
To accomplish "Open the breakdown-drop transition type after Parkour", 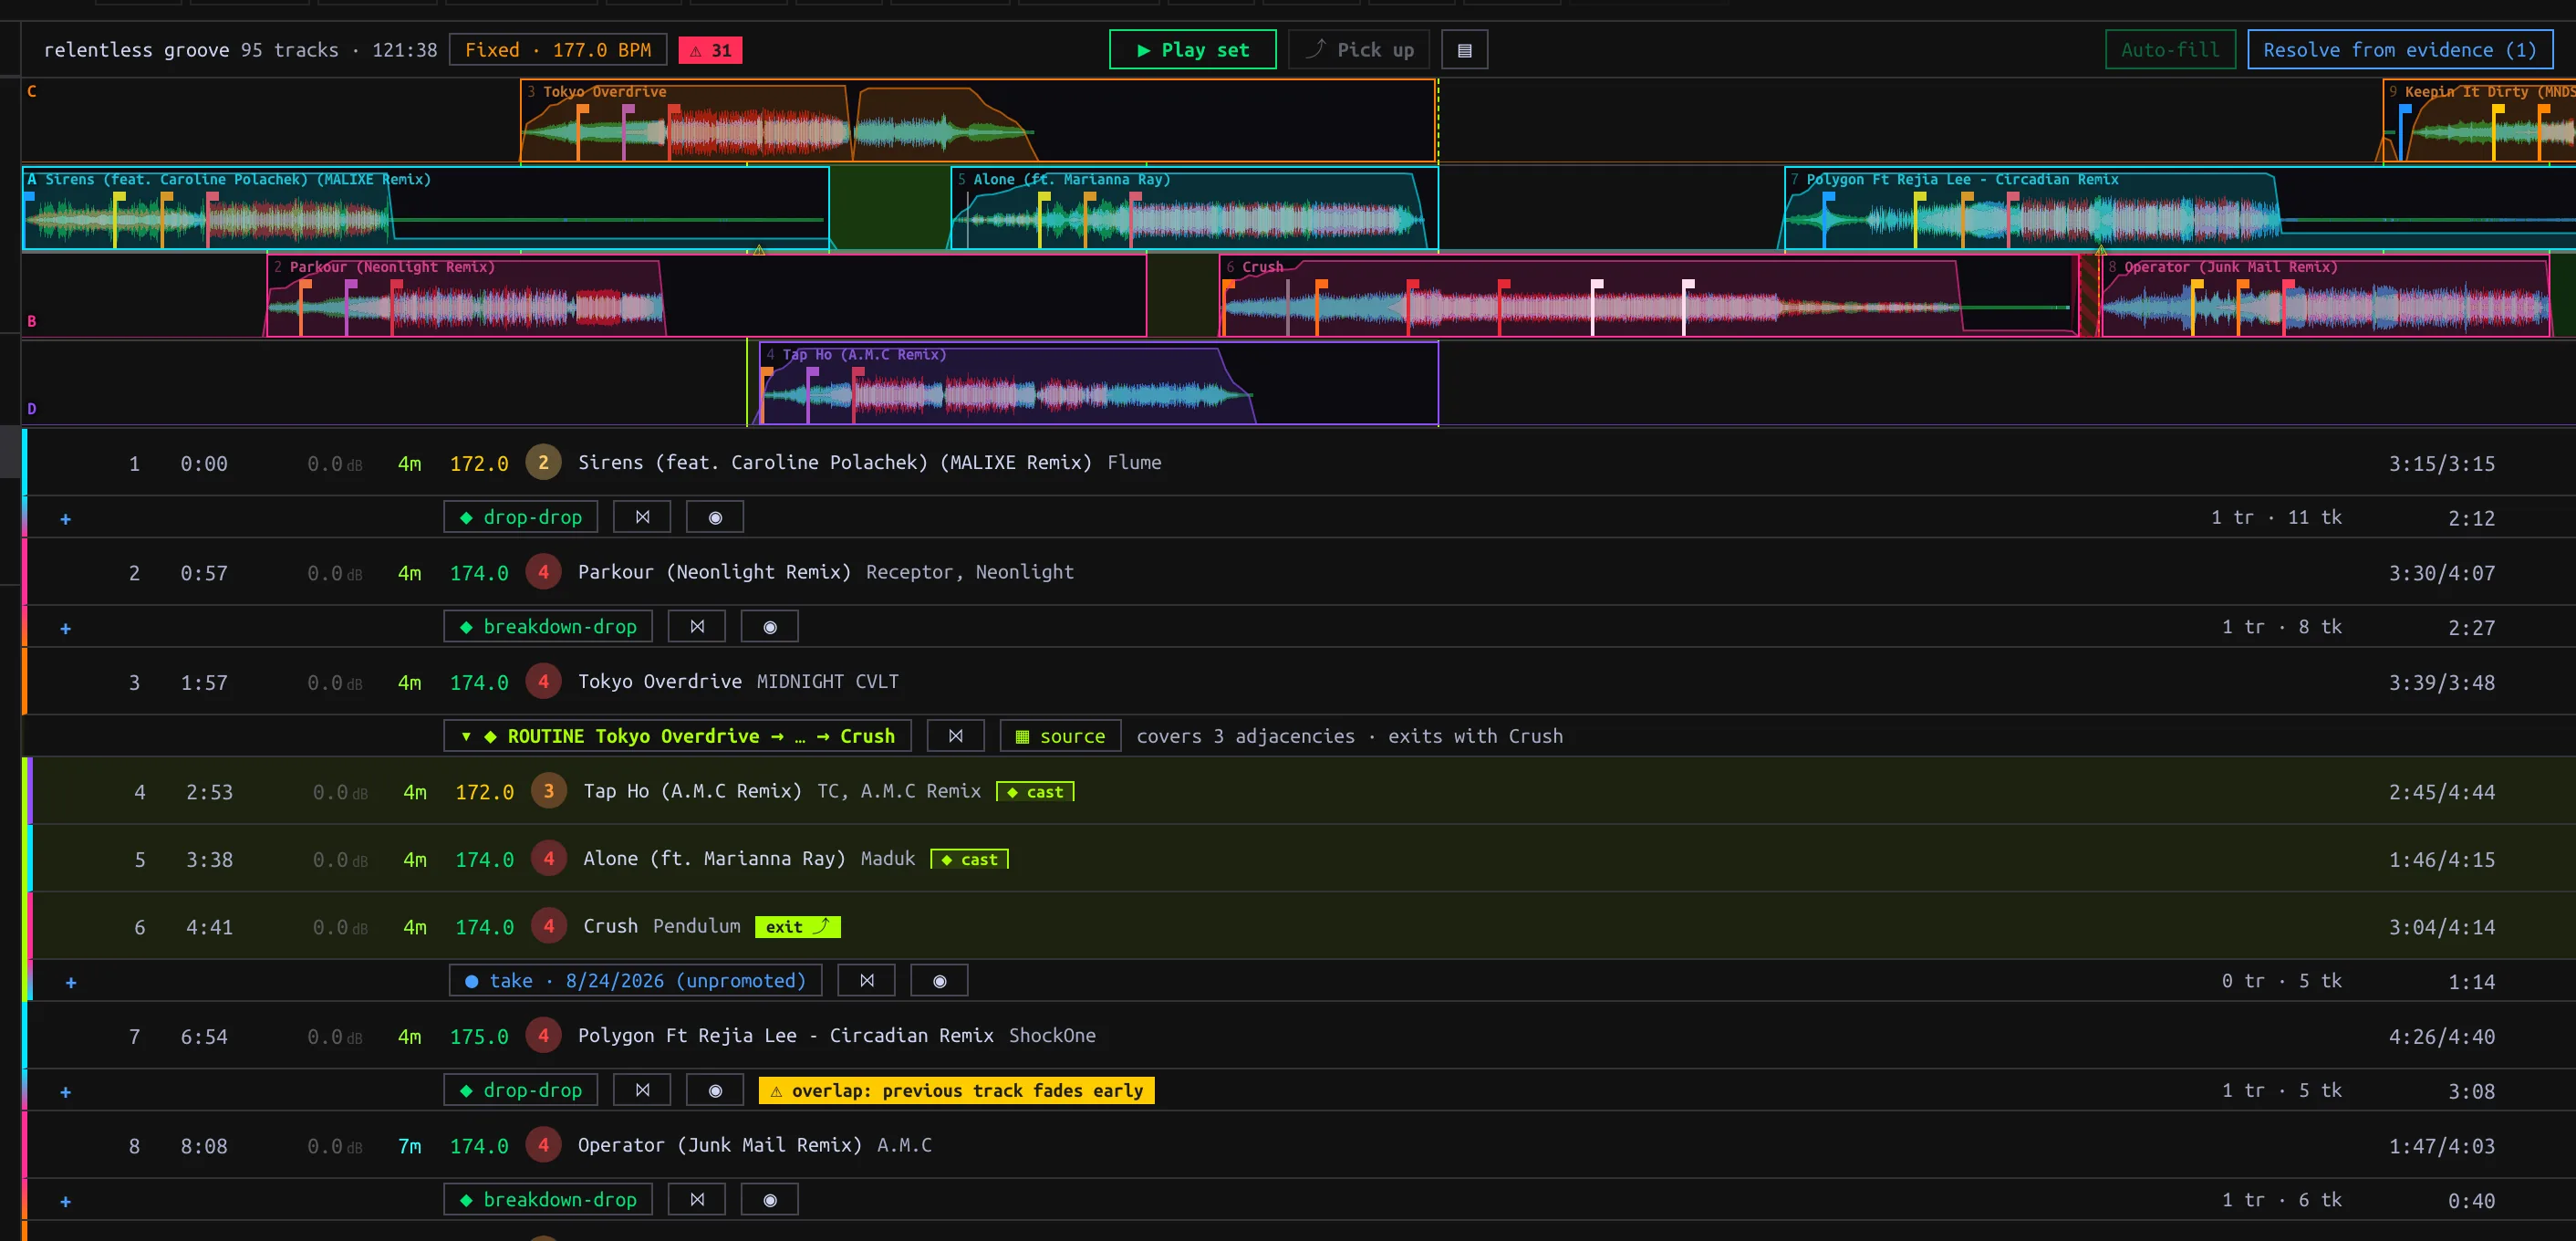I will pyautogui.click(x=548, y=626).
